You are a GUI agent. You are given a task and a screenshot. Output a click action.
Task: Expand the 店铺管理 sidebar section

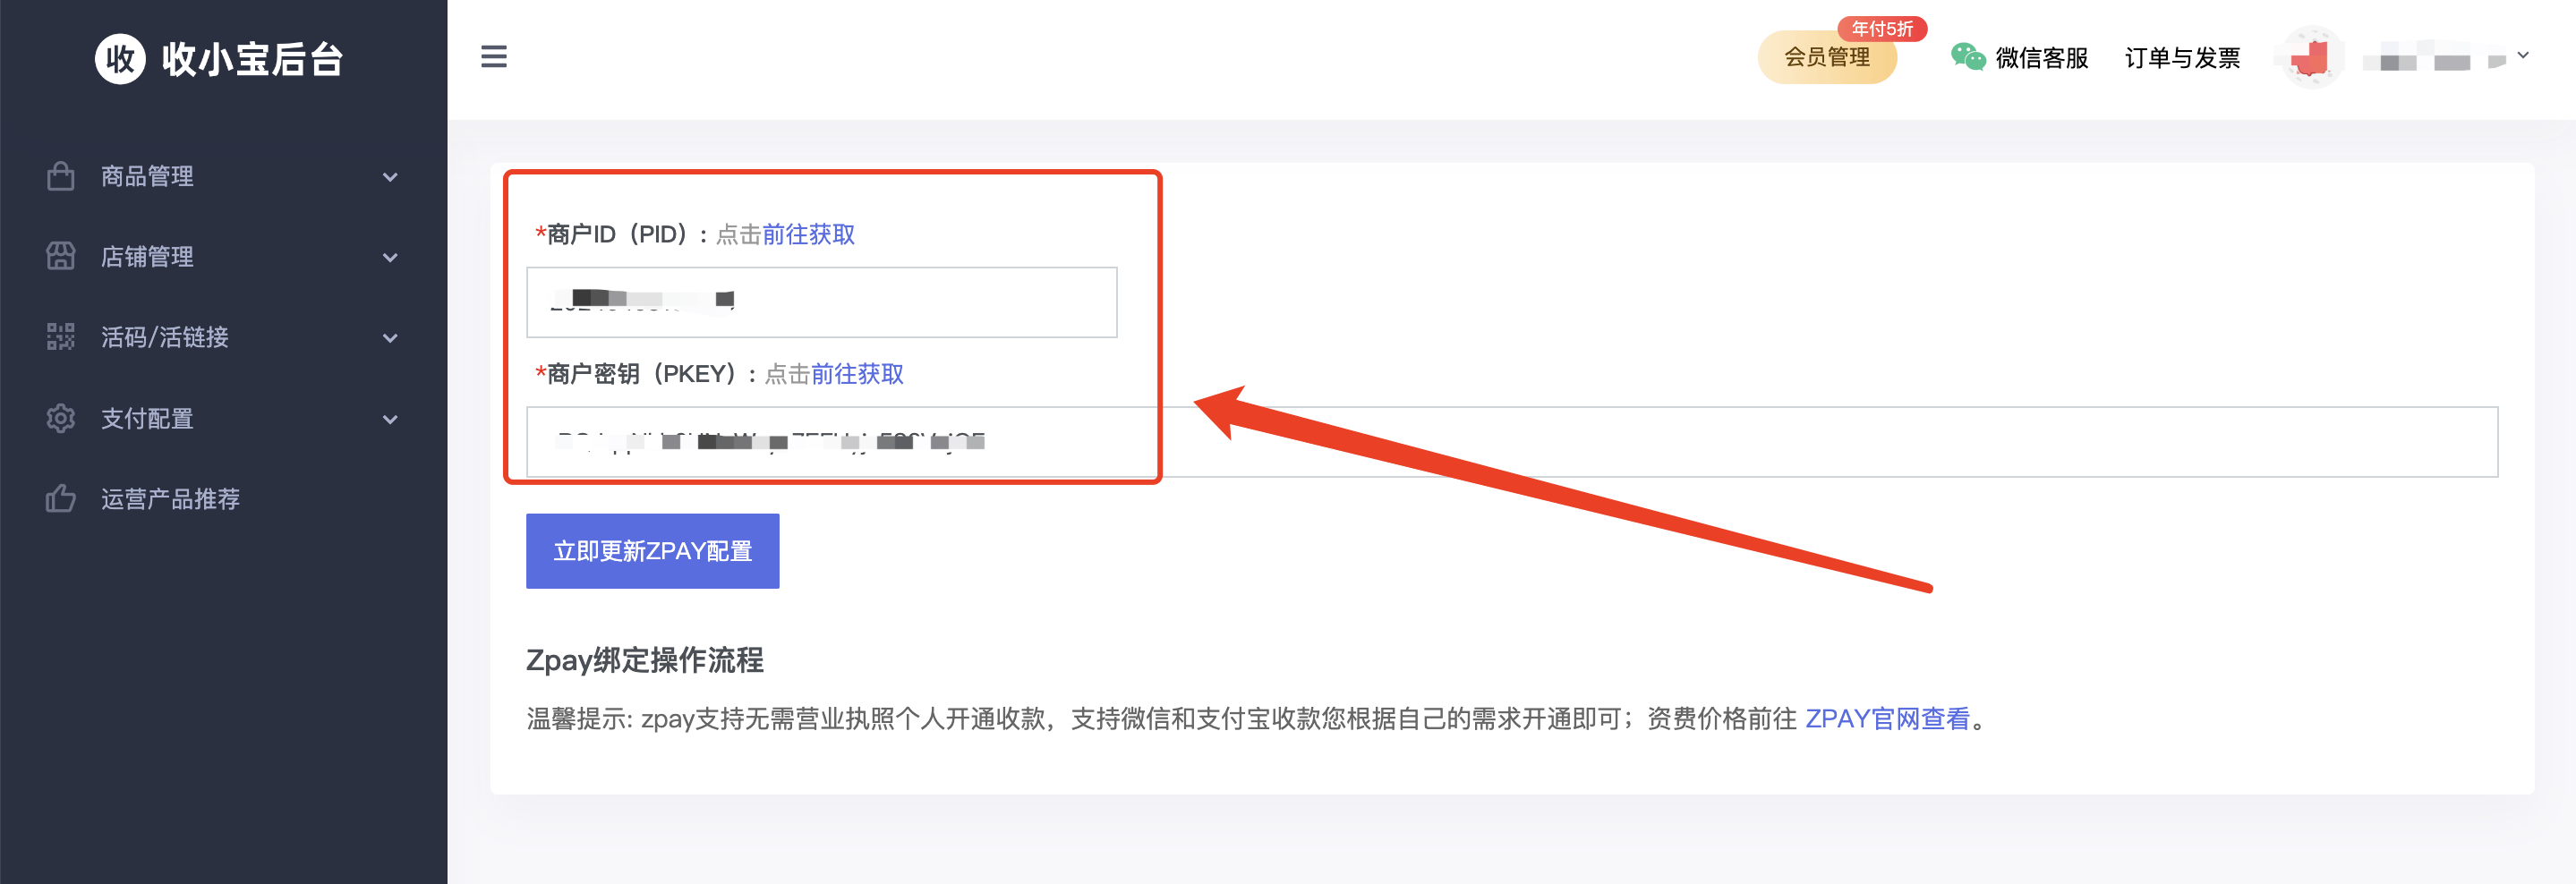tap(390, 257)
